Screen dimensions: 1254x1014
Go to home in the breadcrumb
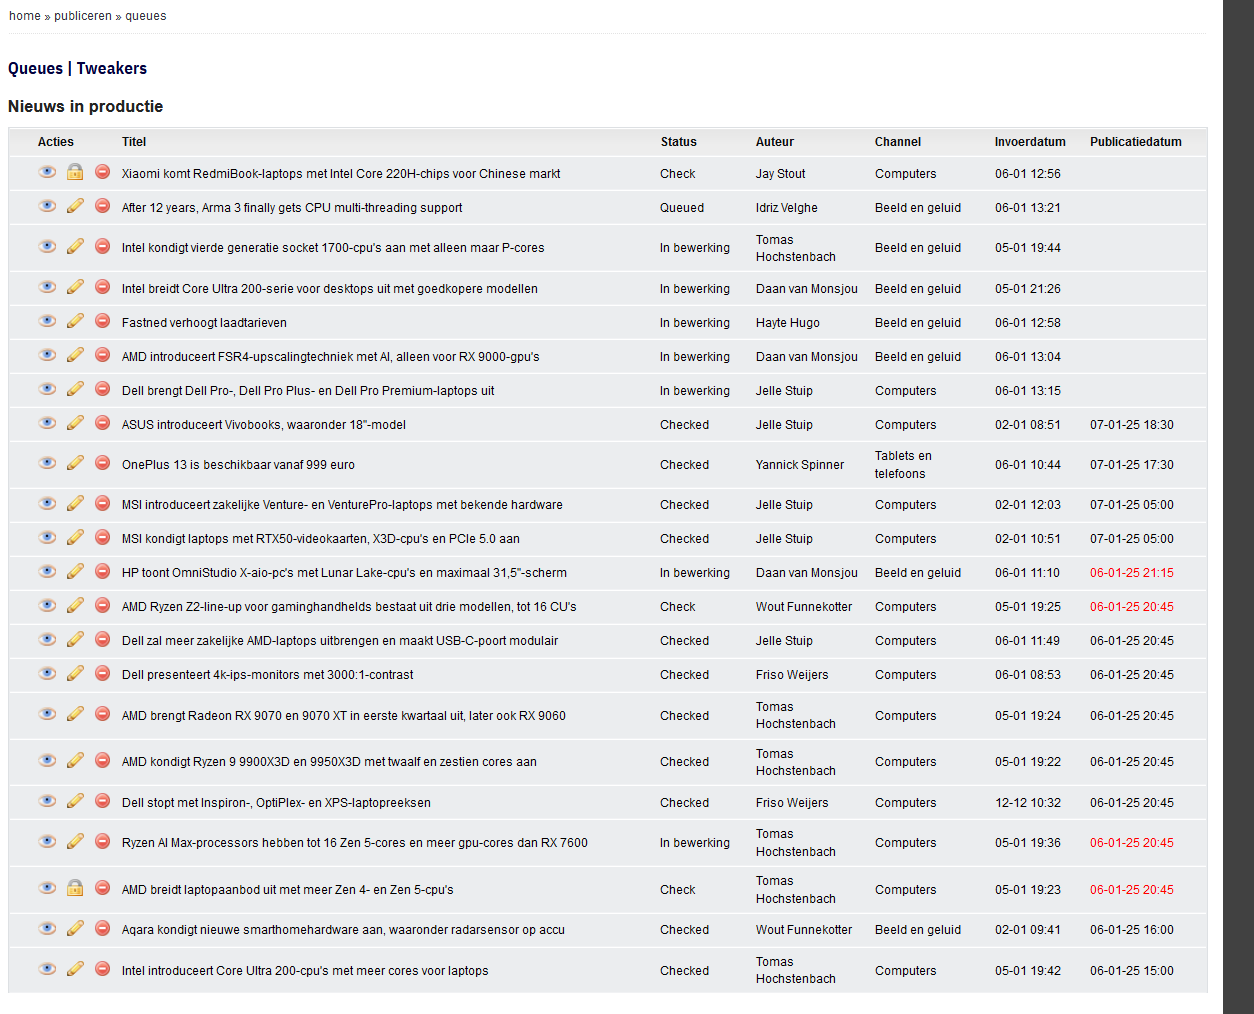[25, 16]
